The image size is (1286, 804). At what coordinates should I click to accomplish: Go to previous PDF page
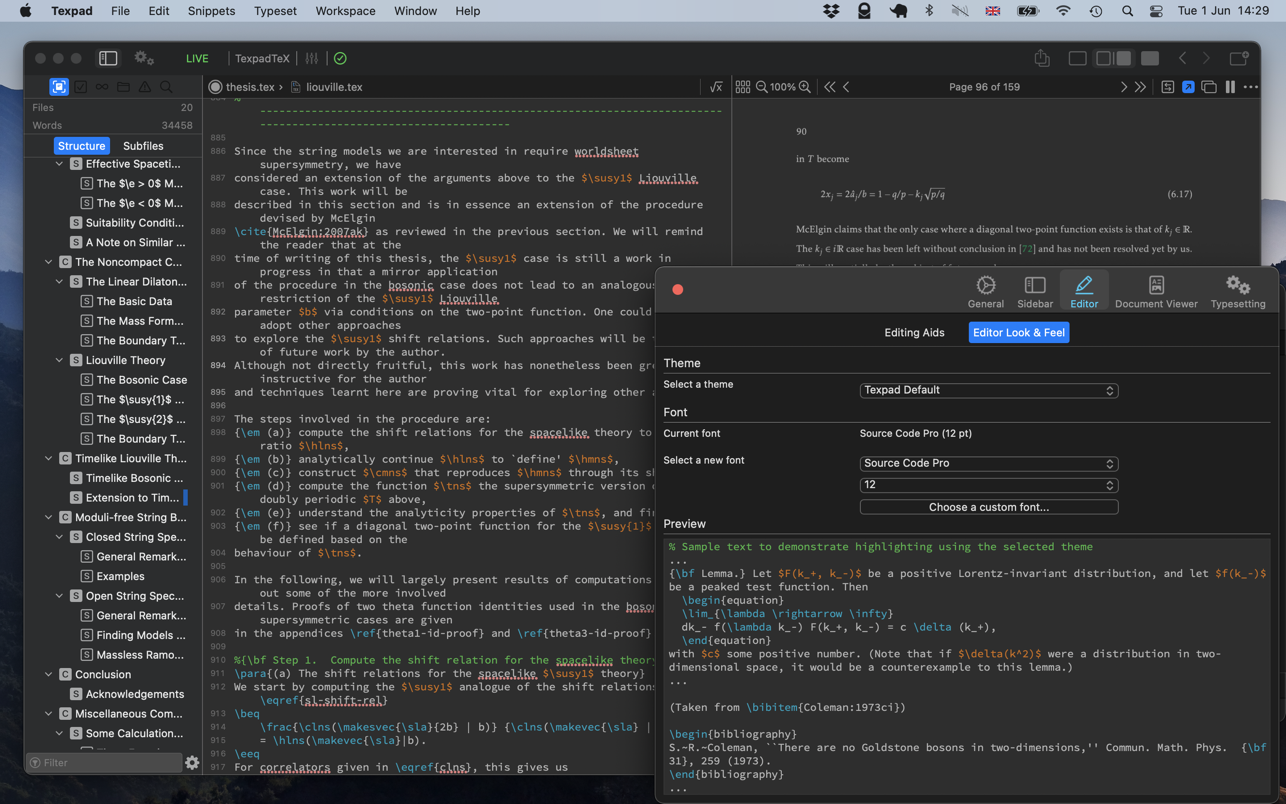click(847, 87)
